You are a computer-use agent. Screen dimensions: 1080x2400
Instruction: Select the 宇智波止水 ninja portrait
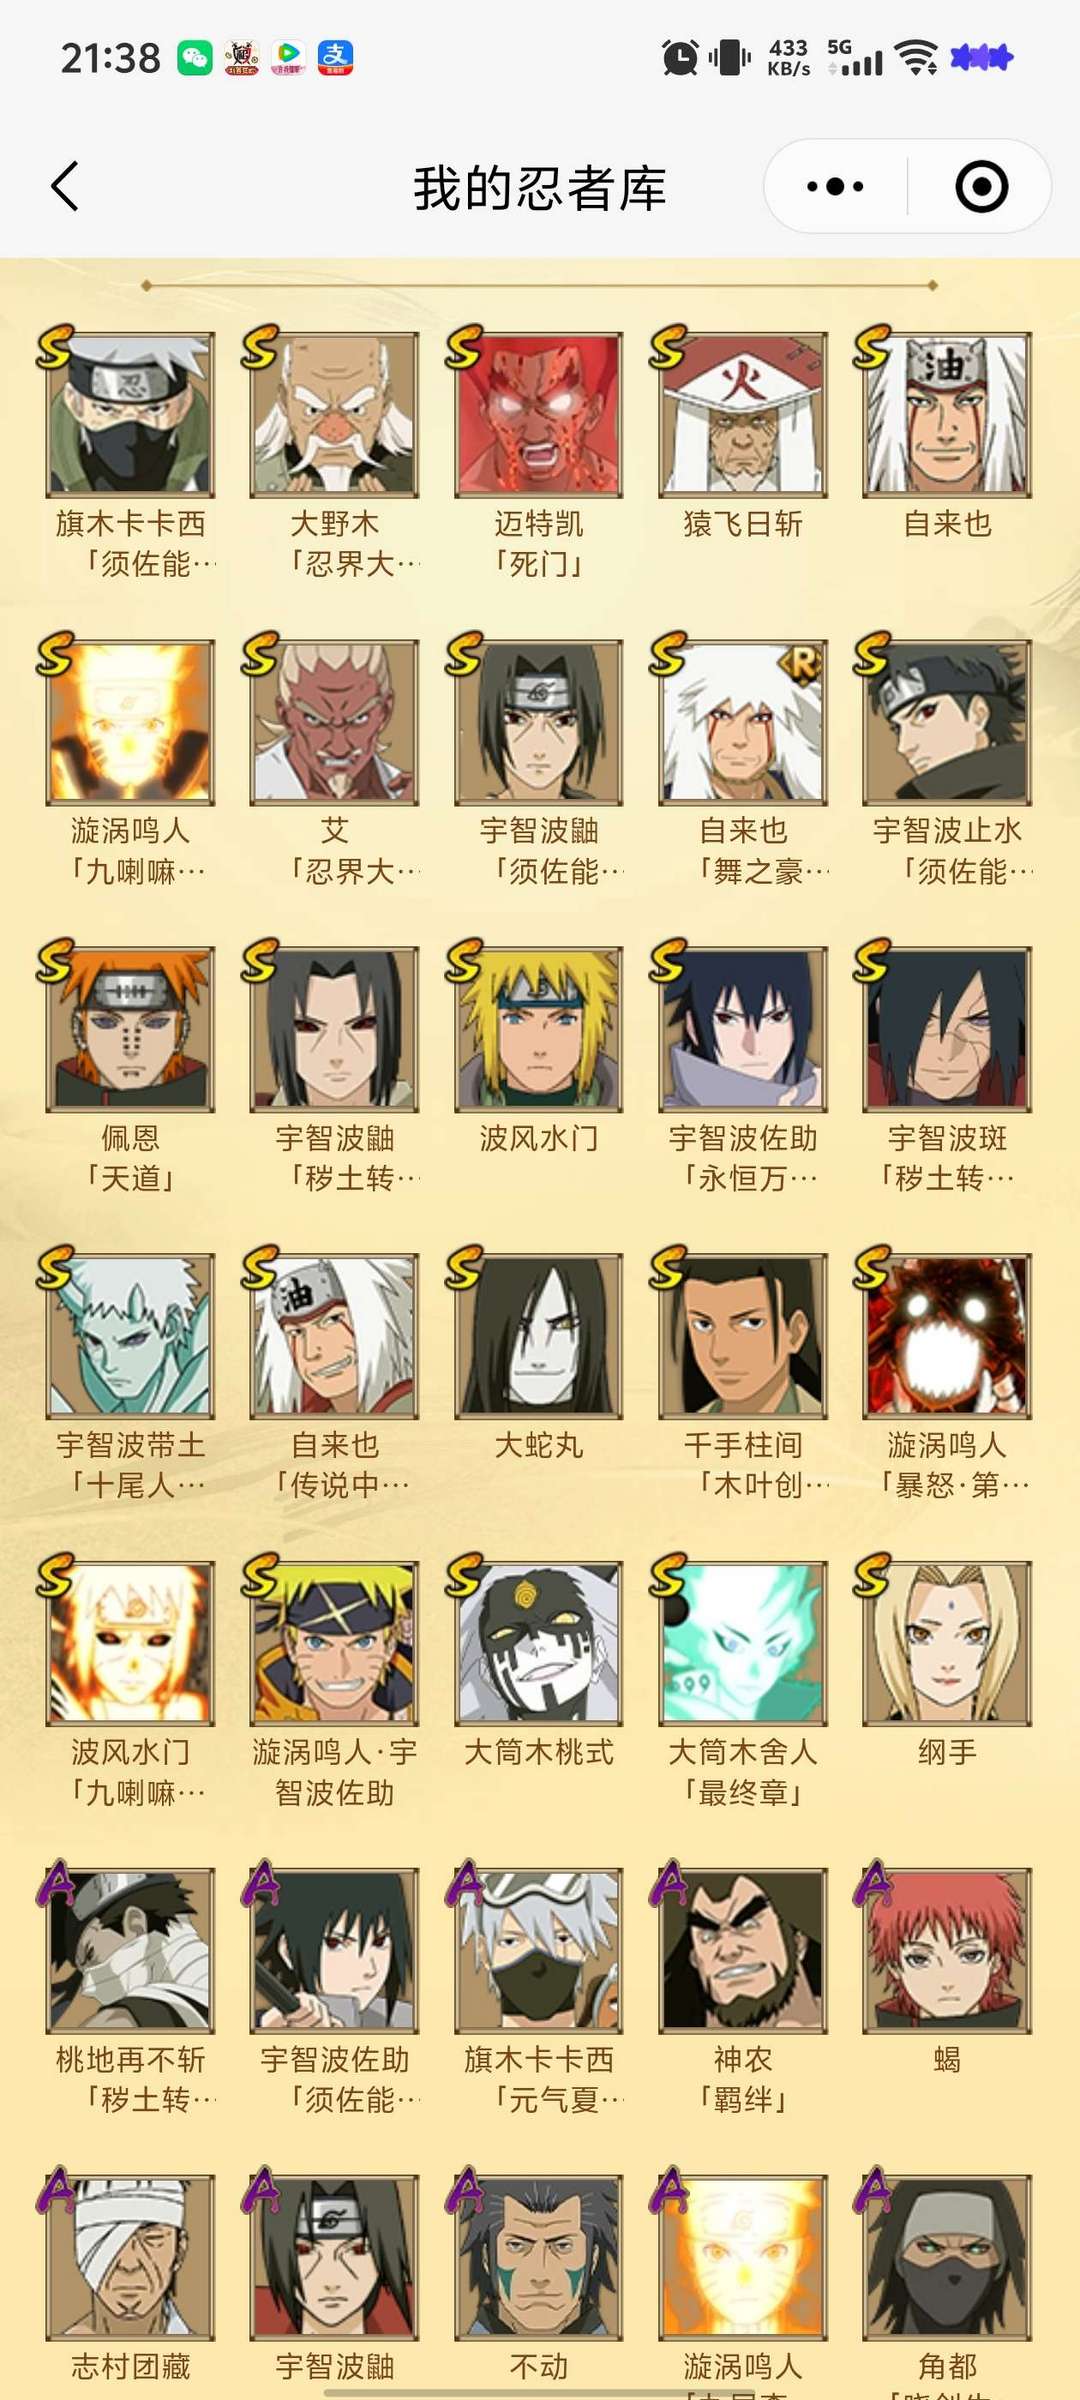tap(947, 723)
